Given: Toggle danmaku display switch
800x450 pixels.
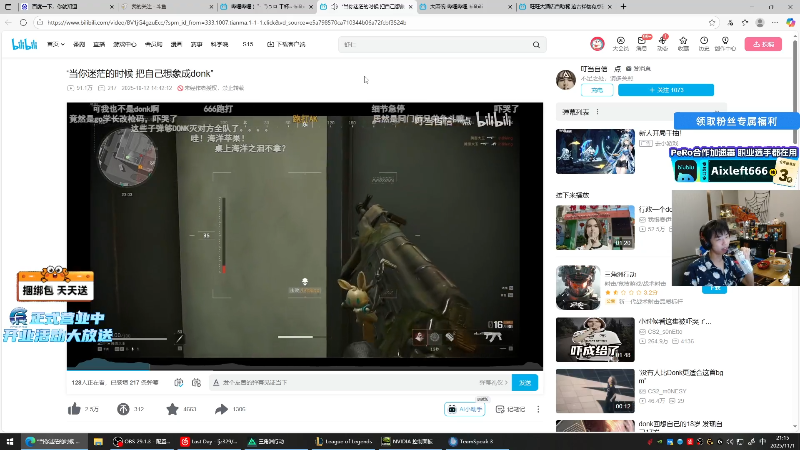Looking at the screenshot, I should (179, 383).
